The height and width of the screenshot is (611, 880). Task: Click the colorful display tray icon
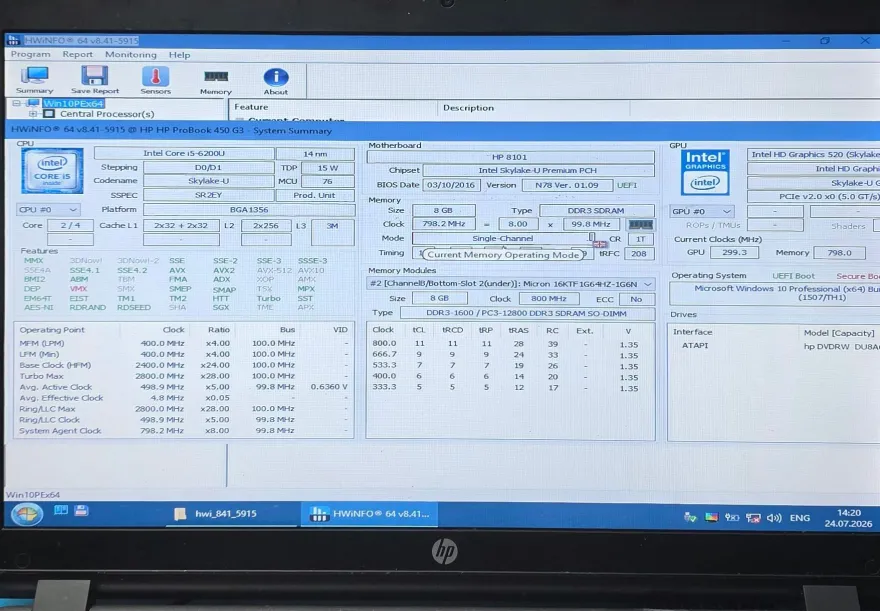pyautogui.click(x=711, y=517)
